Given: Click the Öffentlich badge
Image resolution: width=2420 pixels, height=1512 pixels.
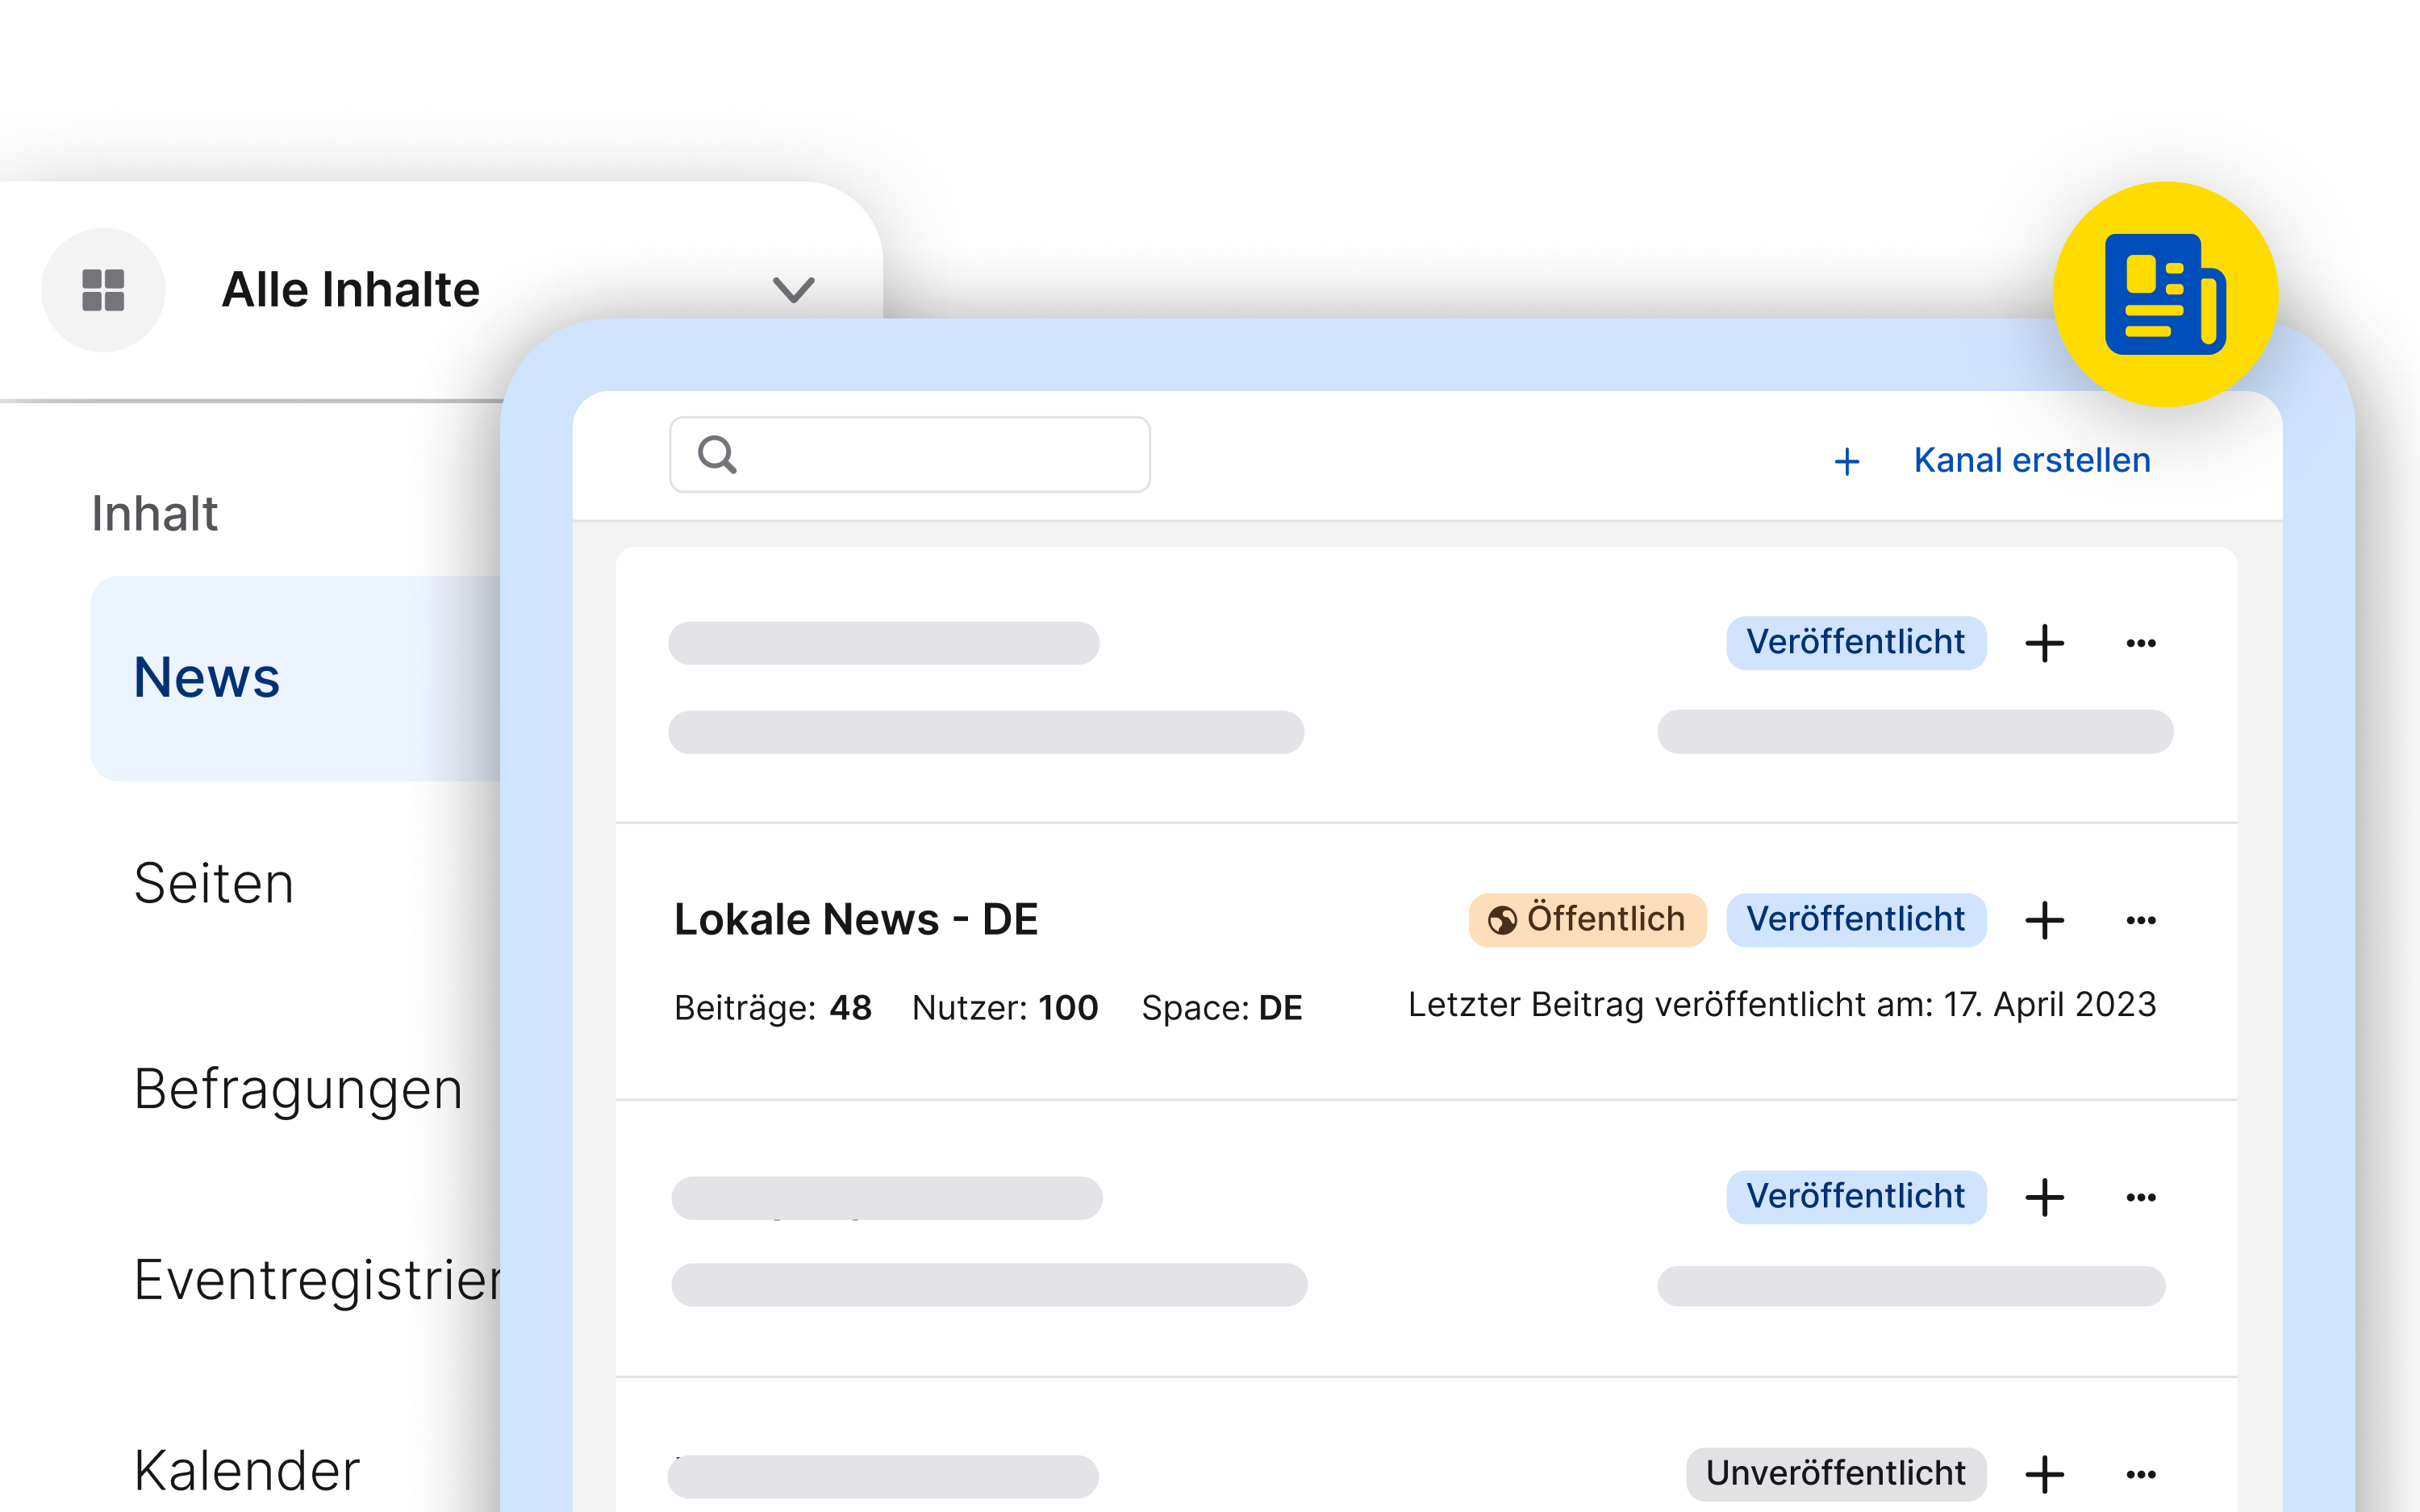Looking at the screenshot, I should click(x=1587, y=919).
